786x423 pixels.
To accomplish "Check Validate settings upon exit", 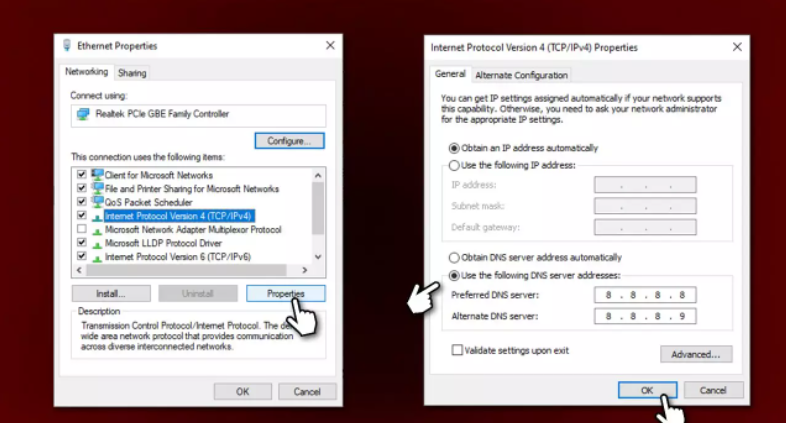I will coord(457,350).
